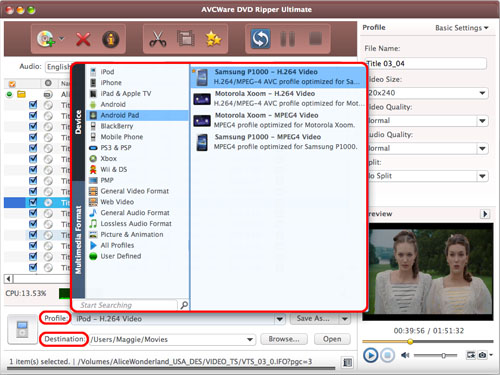Start converting with the blue arrows button

pos(260,39)
